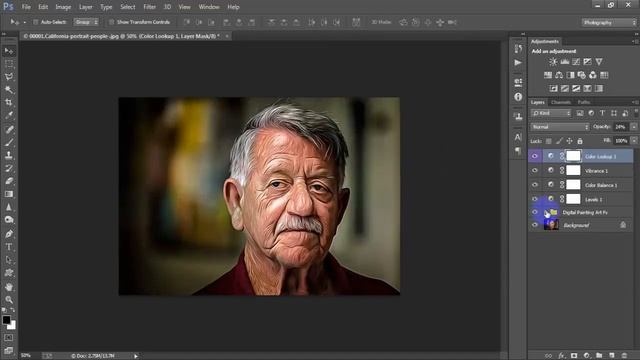
Task: Open the collapsed History panel icon
Action: tap(518, 49)
